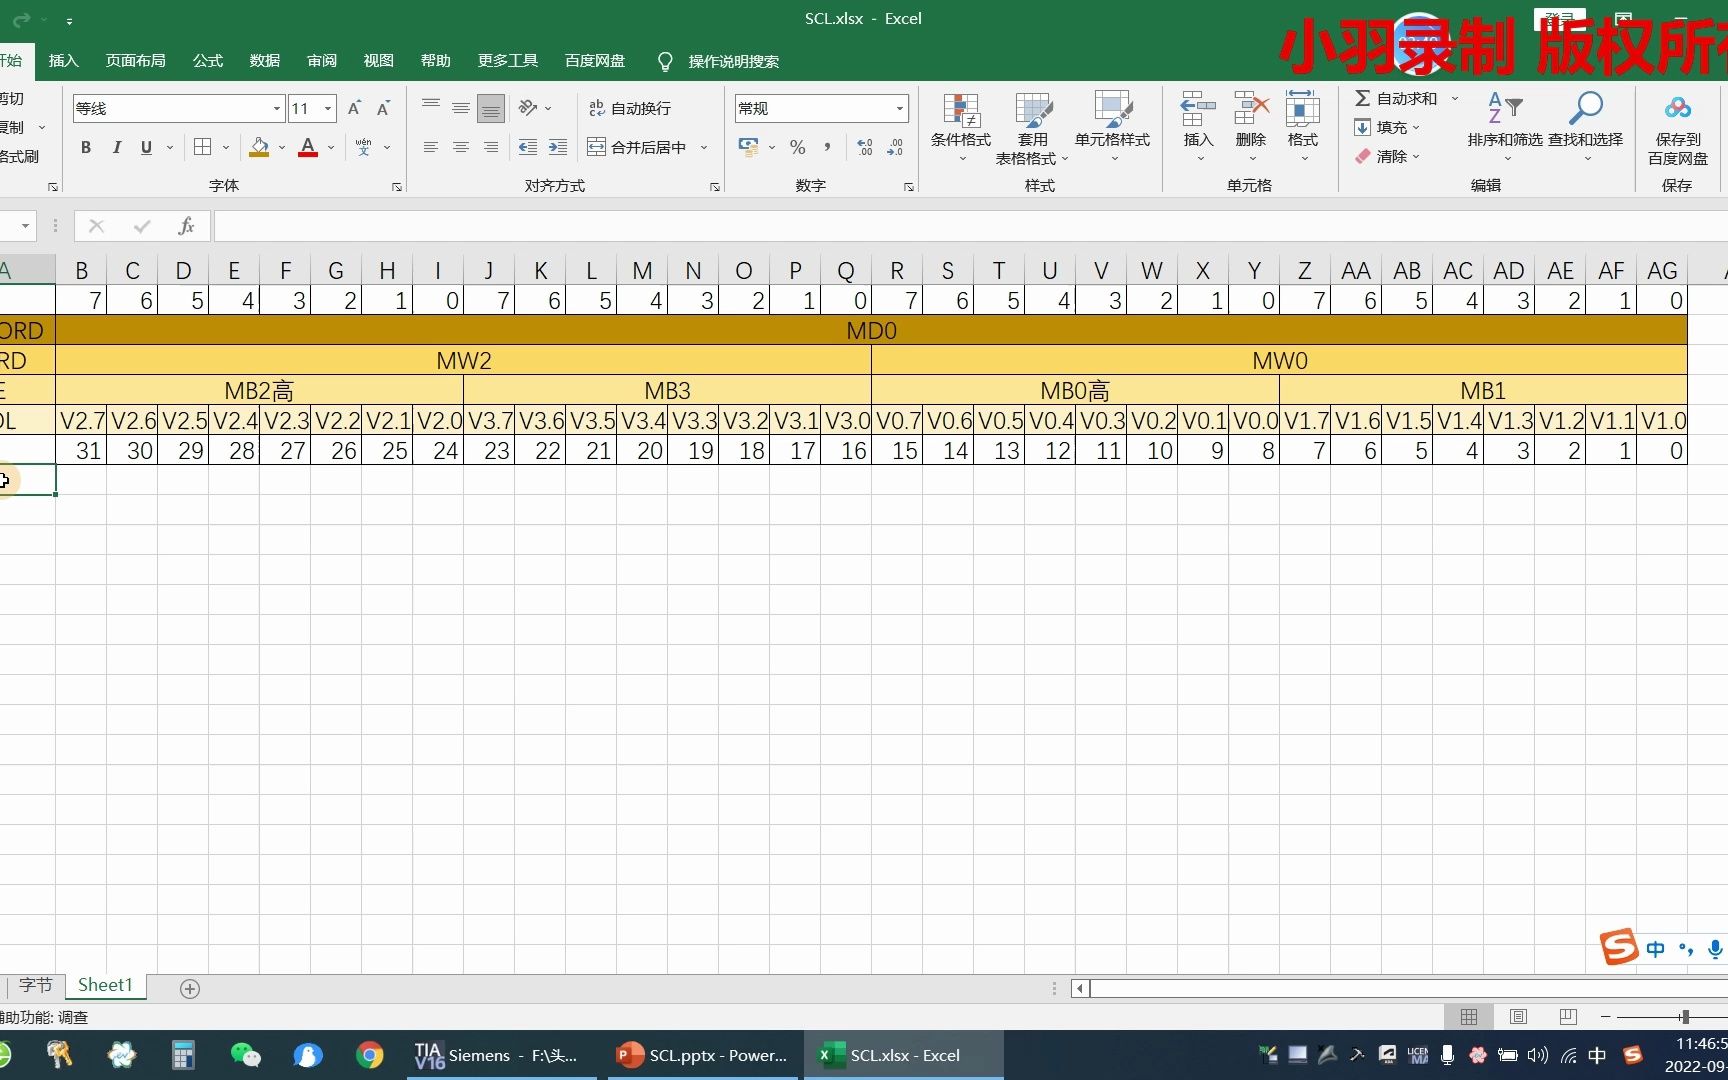This screenshot has height=1080, width=1728.
Task: Click the increase font size icon
Action: (x=354, y=108)
